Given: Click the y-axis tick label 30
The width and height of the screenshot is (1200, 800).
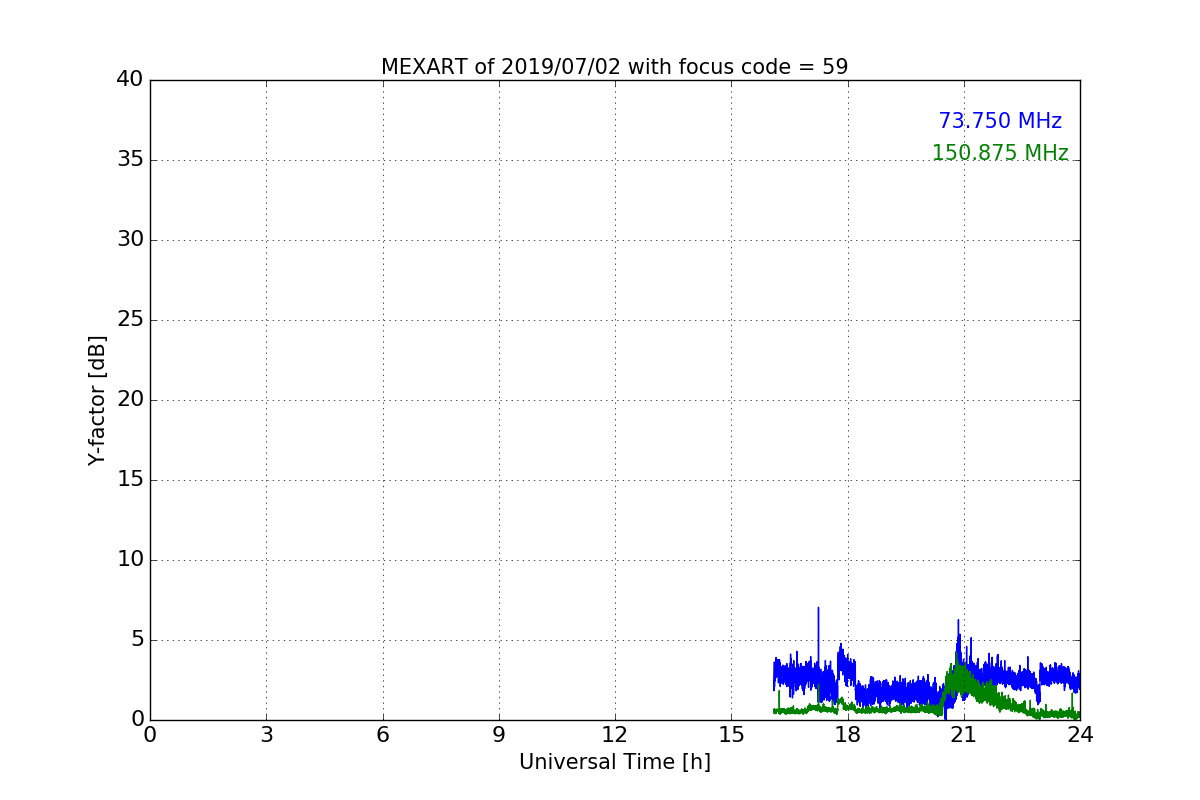Looking at the screenshot, I should [x=130, y=240].
